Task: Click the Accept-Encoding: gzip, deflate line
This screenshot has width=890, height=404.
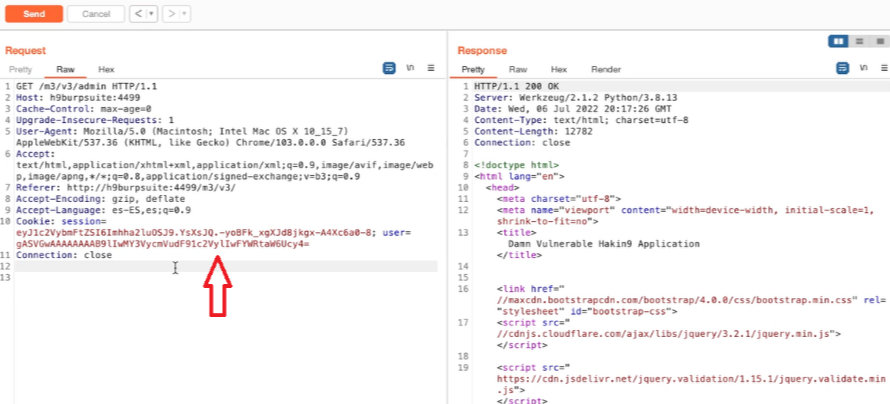Action: click(x=100, y=199)
